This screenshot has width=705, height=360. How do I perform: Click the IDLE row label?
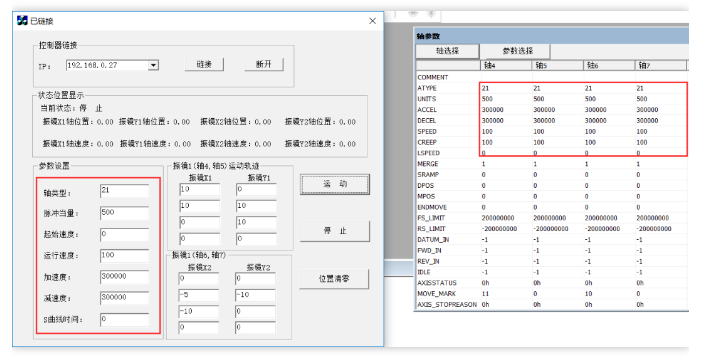click(424, 272)
